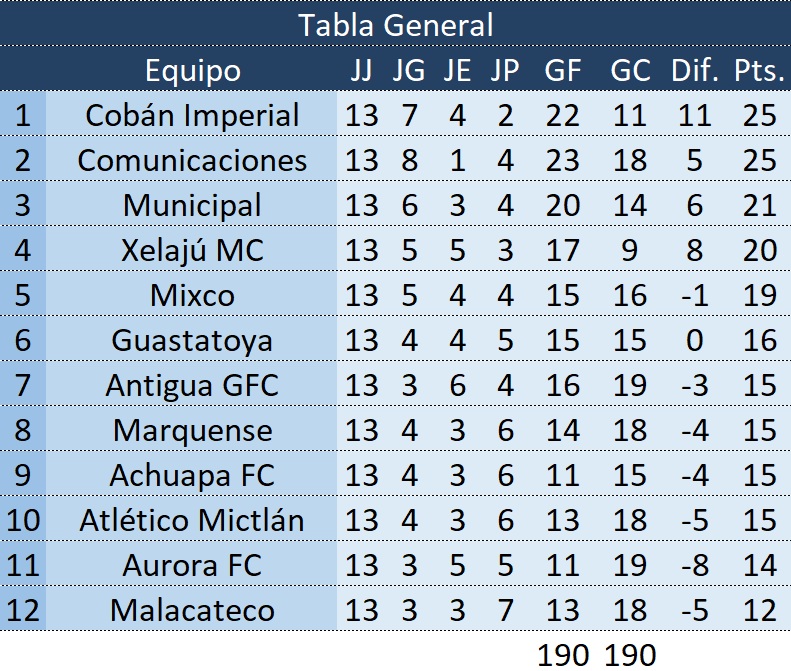The width and height of the screenshot is (791, 671).
Task: Select the JJ column header
Action: [x=362, y=70]
